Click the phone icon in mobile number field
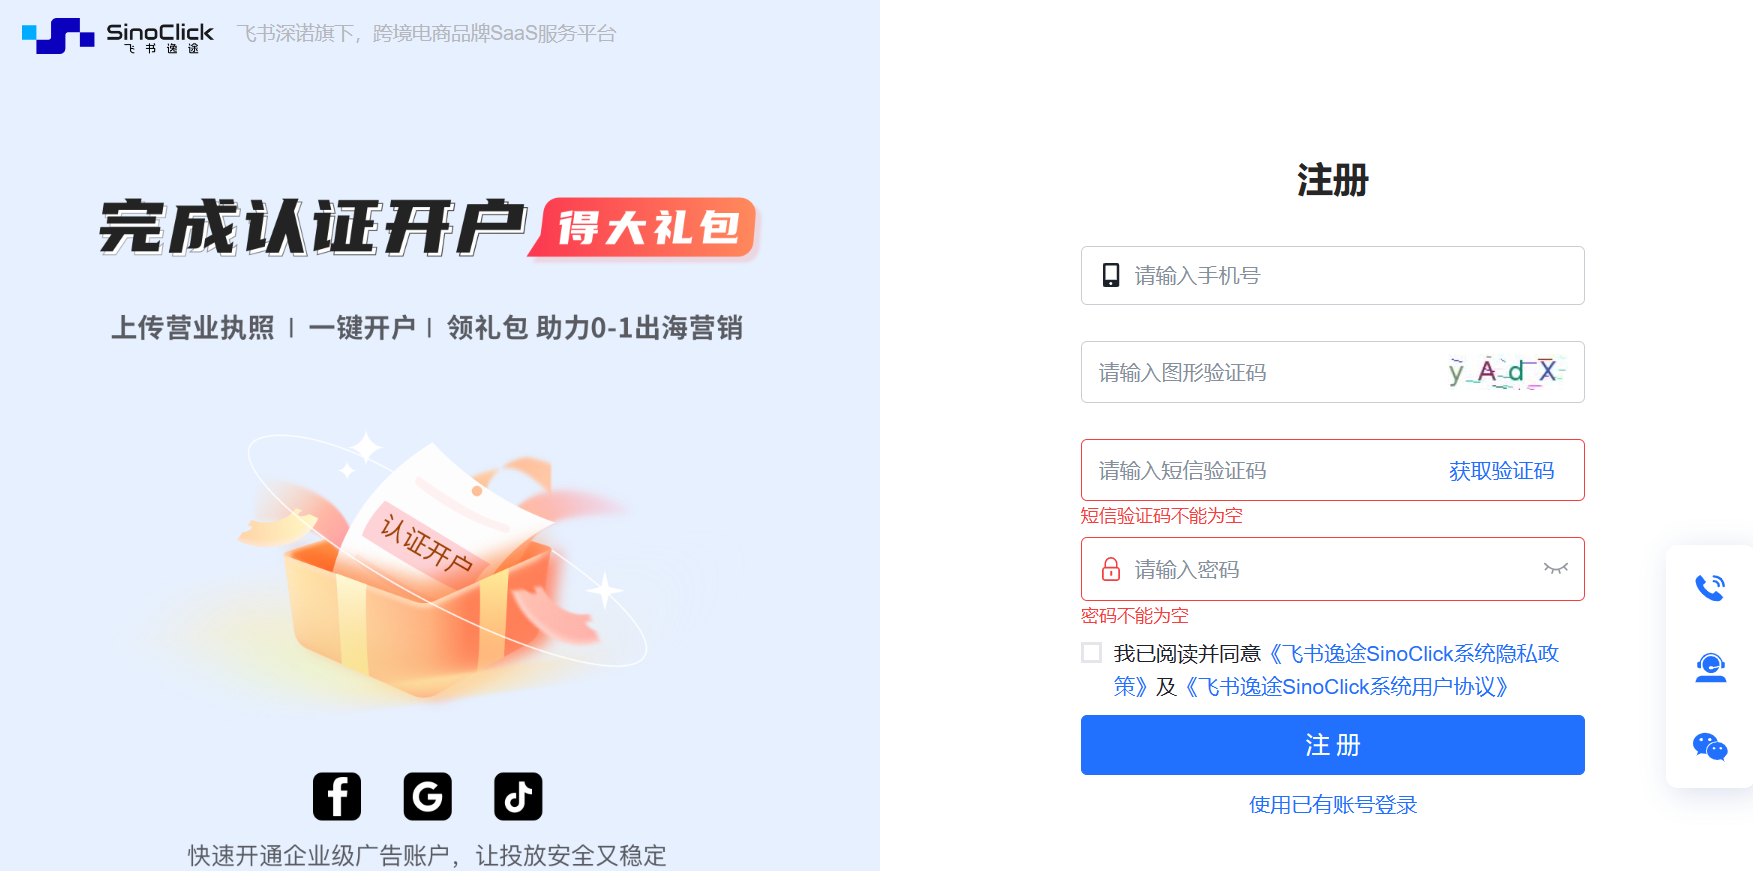Image resolution: width=1753 pixels, height=871 pixels. tap(1110, 275)
